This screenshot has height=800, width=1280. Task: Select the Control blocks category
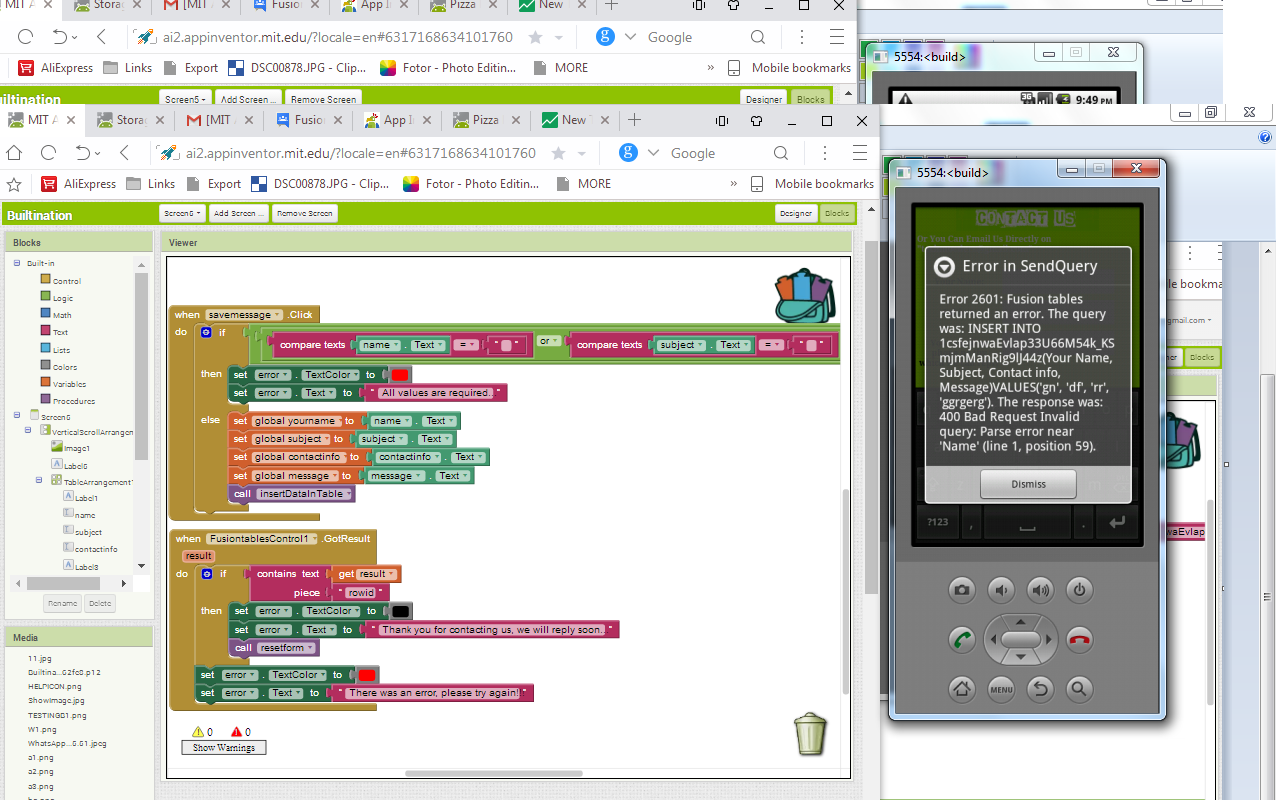(x=67, y=281)
